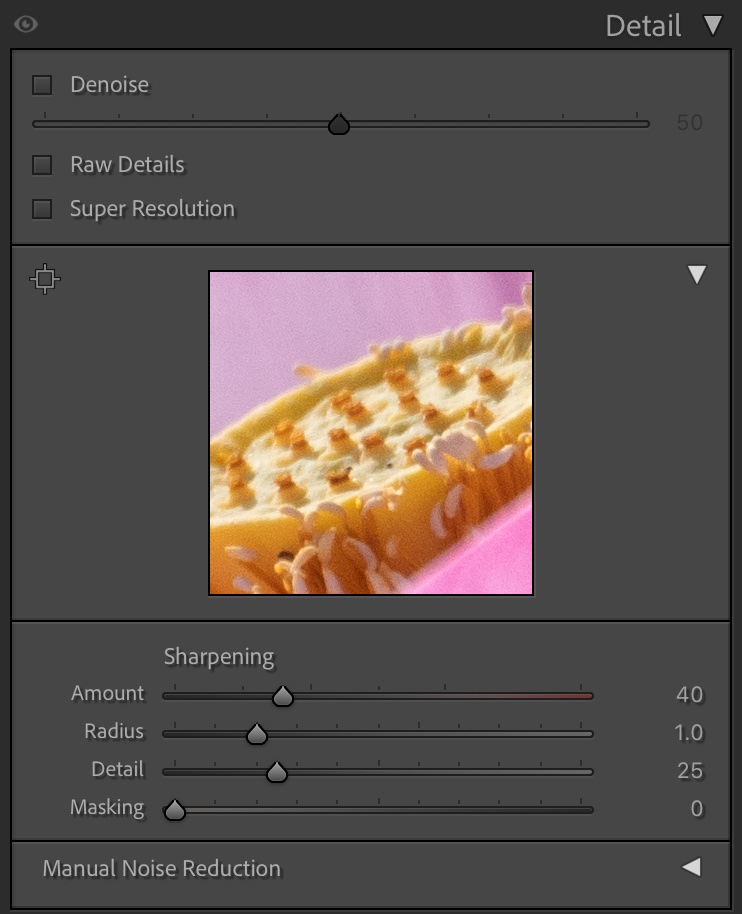Enable the Super Resolution checkbox
The image size is (742, 914).
tap(42, 209)
